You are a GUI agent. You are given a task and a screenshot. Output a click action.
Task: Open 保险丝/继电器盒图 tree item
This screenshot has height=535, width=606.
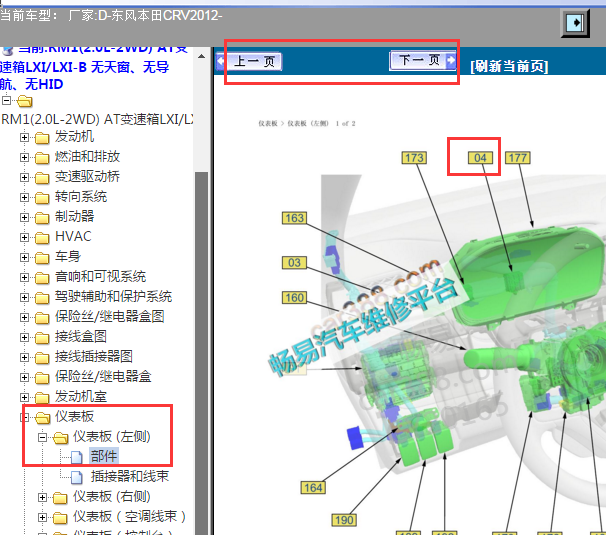coord(109,317)
